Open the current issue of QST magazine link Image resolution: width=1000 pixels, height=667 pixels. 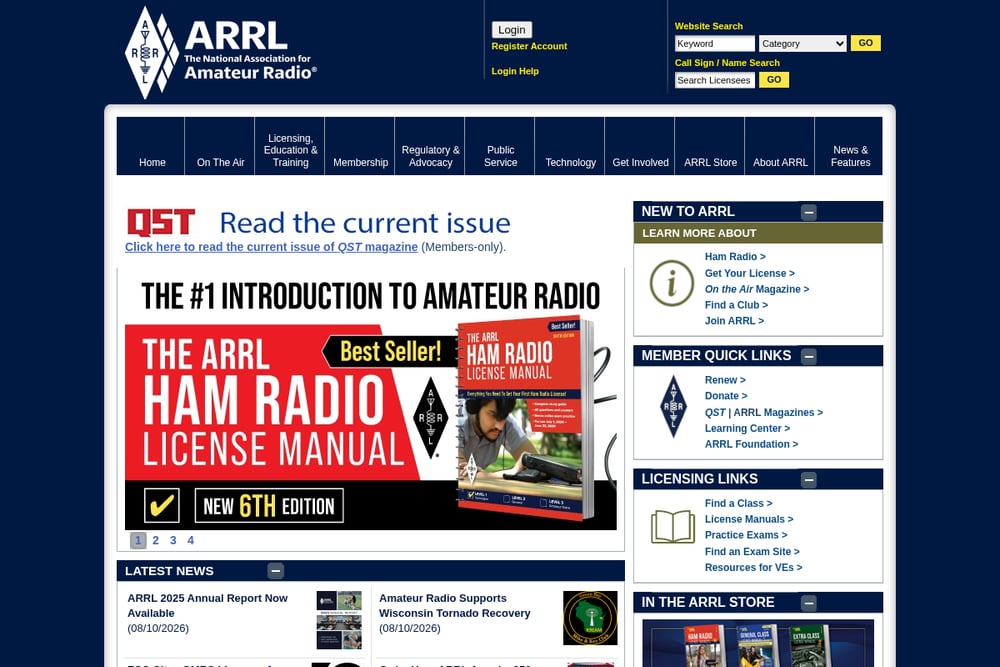pos(271,247)
